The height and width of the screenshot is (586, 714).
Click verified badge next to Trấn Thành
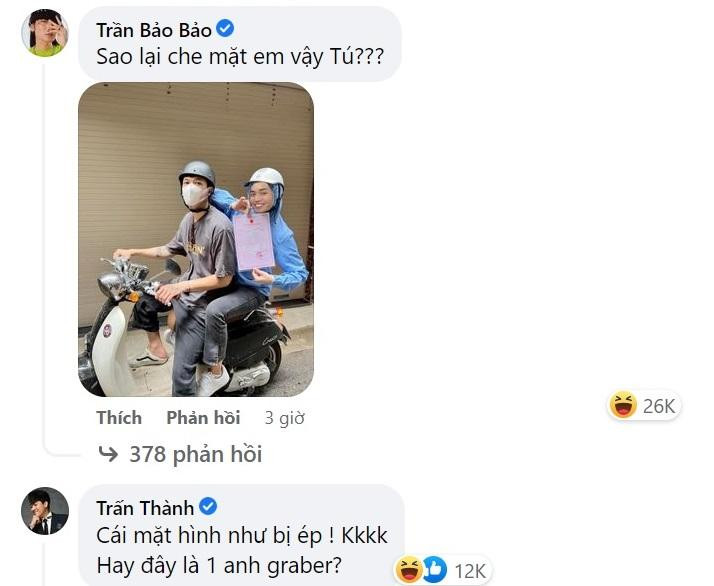pyautogui.click(x=208, y=506)
